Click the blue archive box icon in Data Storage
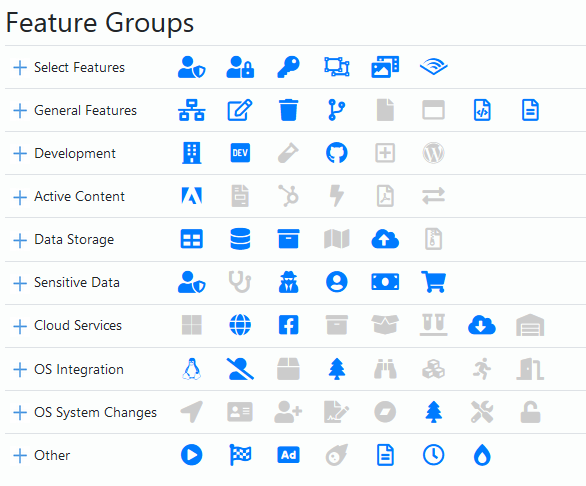The height and width of the screenshot is (486, 586). [289, 239]
